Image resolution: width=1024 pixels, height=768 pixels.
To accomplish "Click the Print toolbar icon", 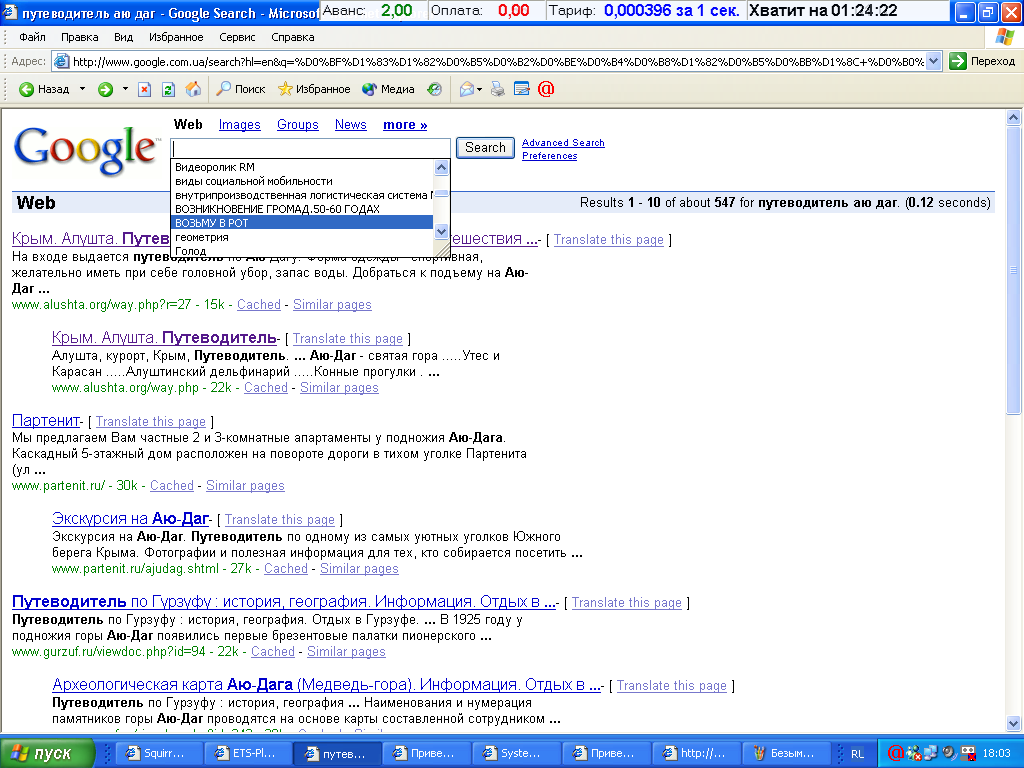I will click(498, 89).
